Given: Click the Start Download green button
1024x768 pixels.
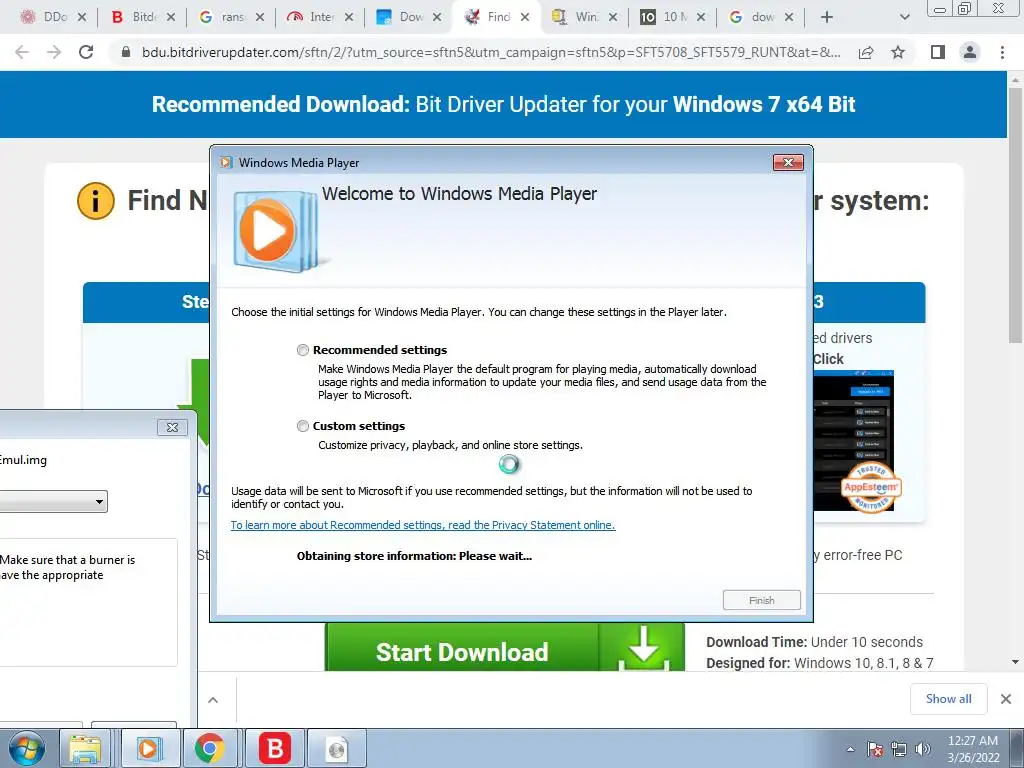Looking at the screenshot, I should coord(462,652).
